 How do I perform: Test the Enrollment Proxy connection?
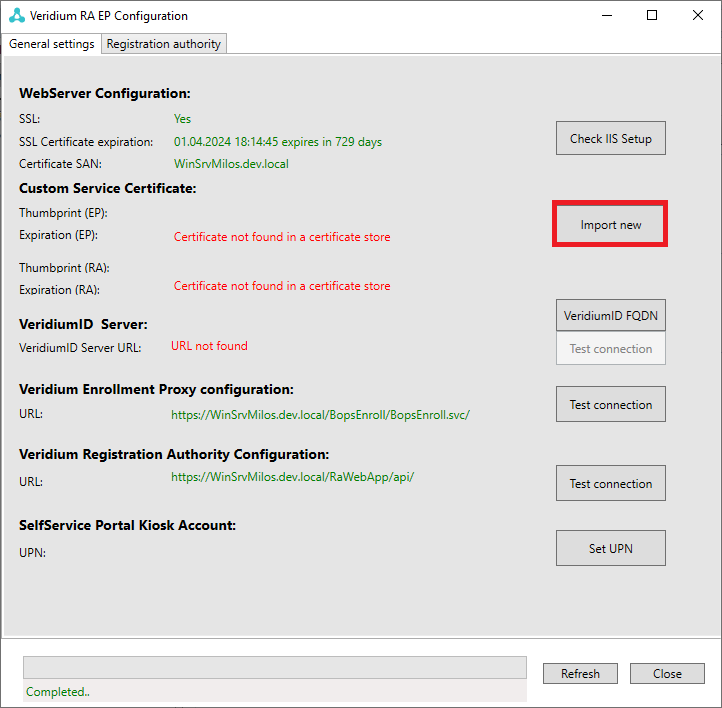click(610, 405)
